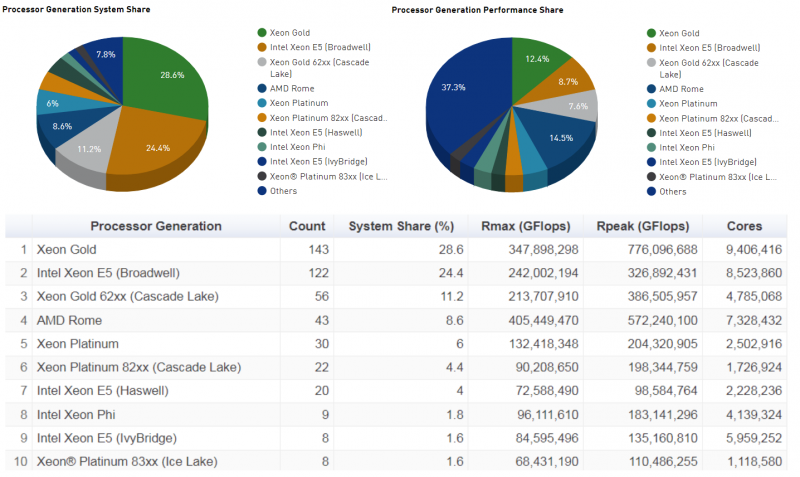
Task: Click cores value 8,523,860 in Broadwell row
Action: coord(754,273)
